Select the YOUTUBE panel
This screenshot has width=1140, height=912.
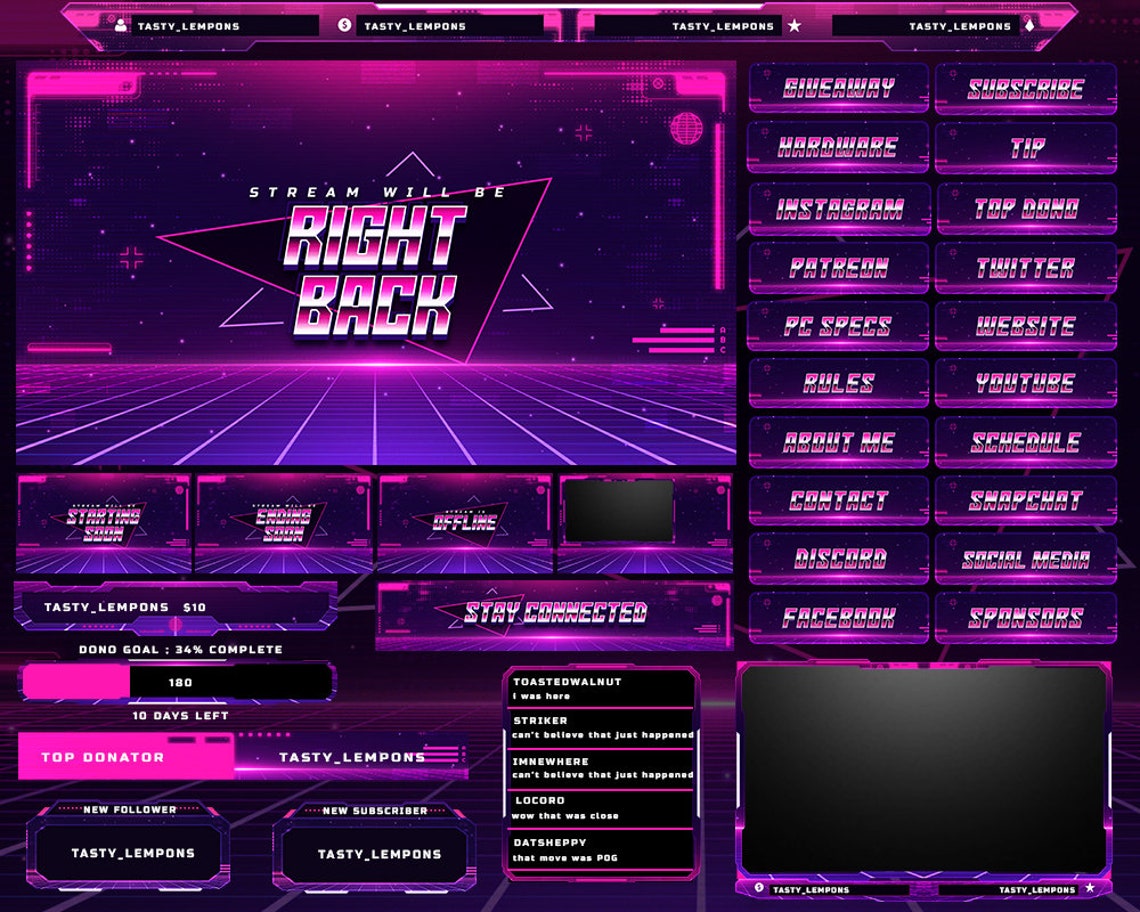click(1027, 383)
